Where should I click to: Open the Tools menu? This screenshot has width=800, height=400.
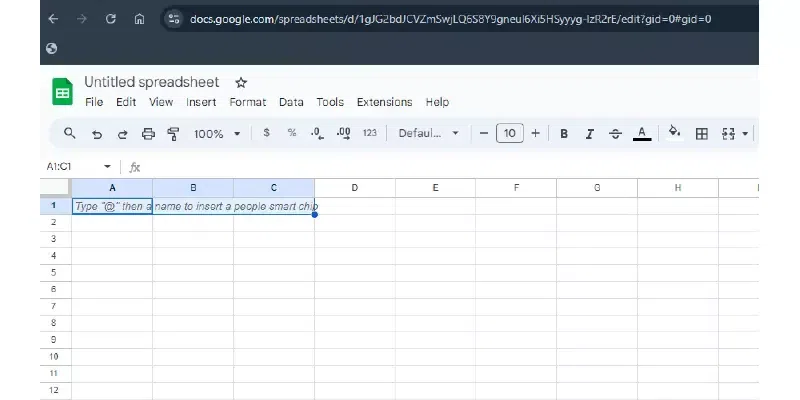click(x=330, y=102)
